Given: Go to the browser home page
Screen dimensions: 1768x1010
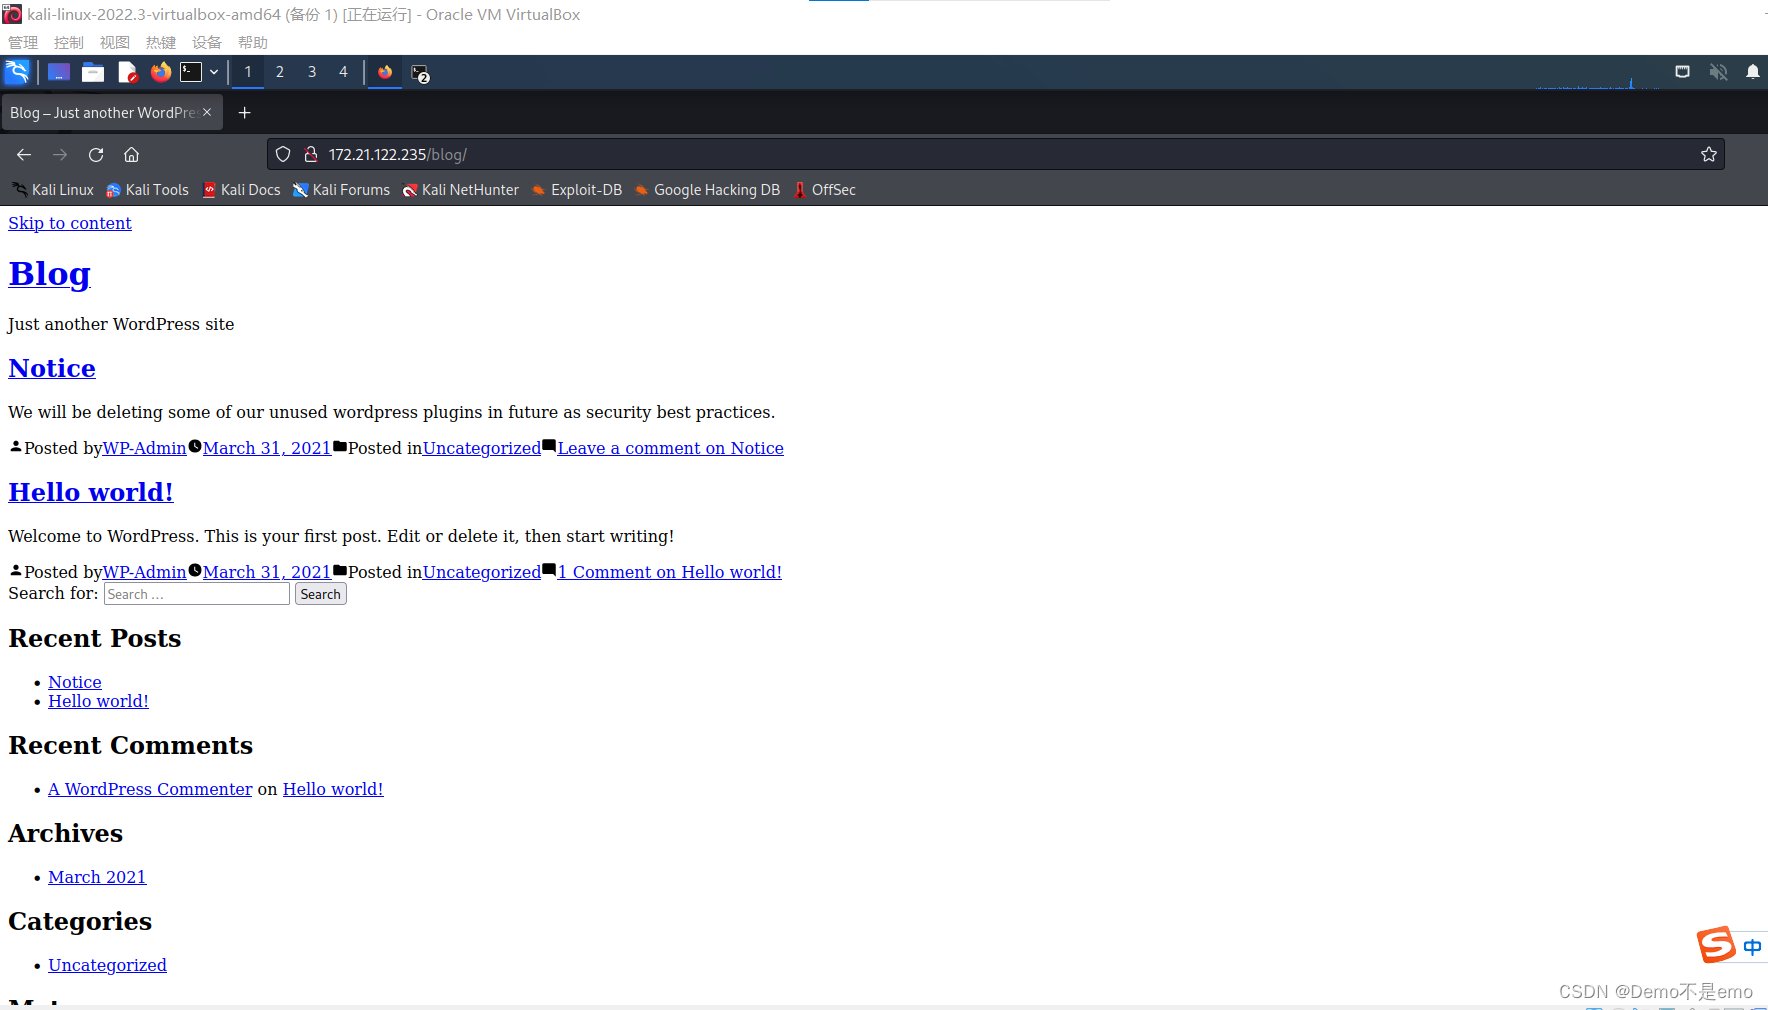Looking at the screenshot, I should tap(131, 154).
